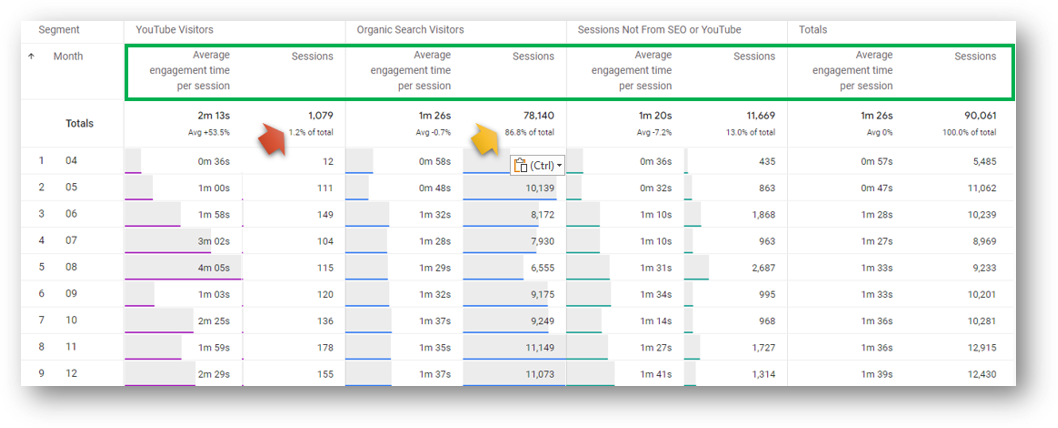Viewport: 1058px width, 428px height.
Task: Sort by Sessions under Sessions Not From SEO or YouTube
Action: click(754, 57)
